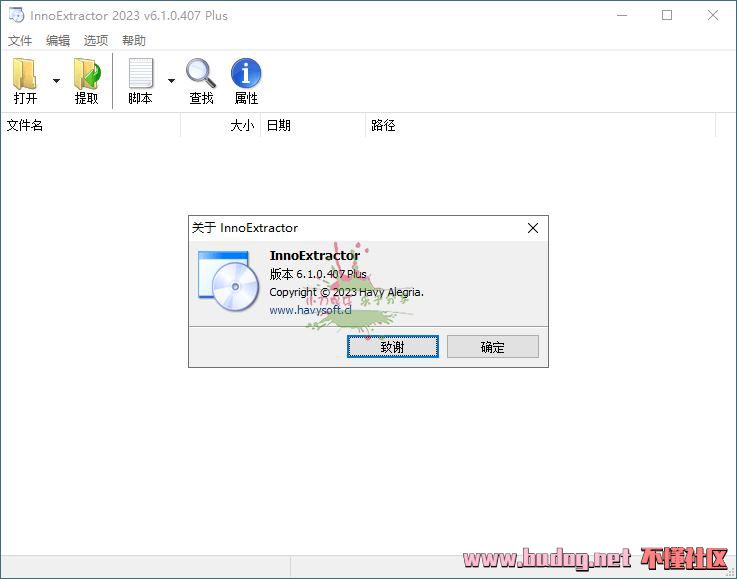
Task: Click the Copyright © 2023 Havy Alegria text
Action: pos(346,292)
